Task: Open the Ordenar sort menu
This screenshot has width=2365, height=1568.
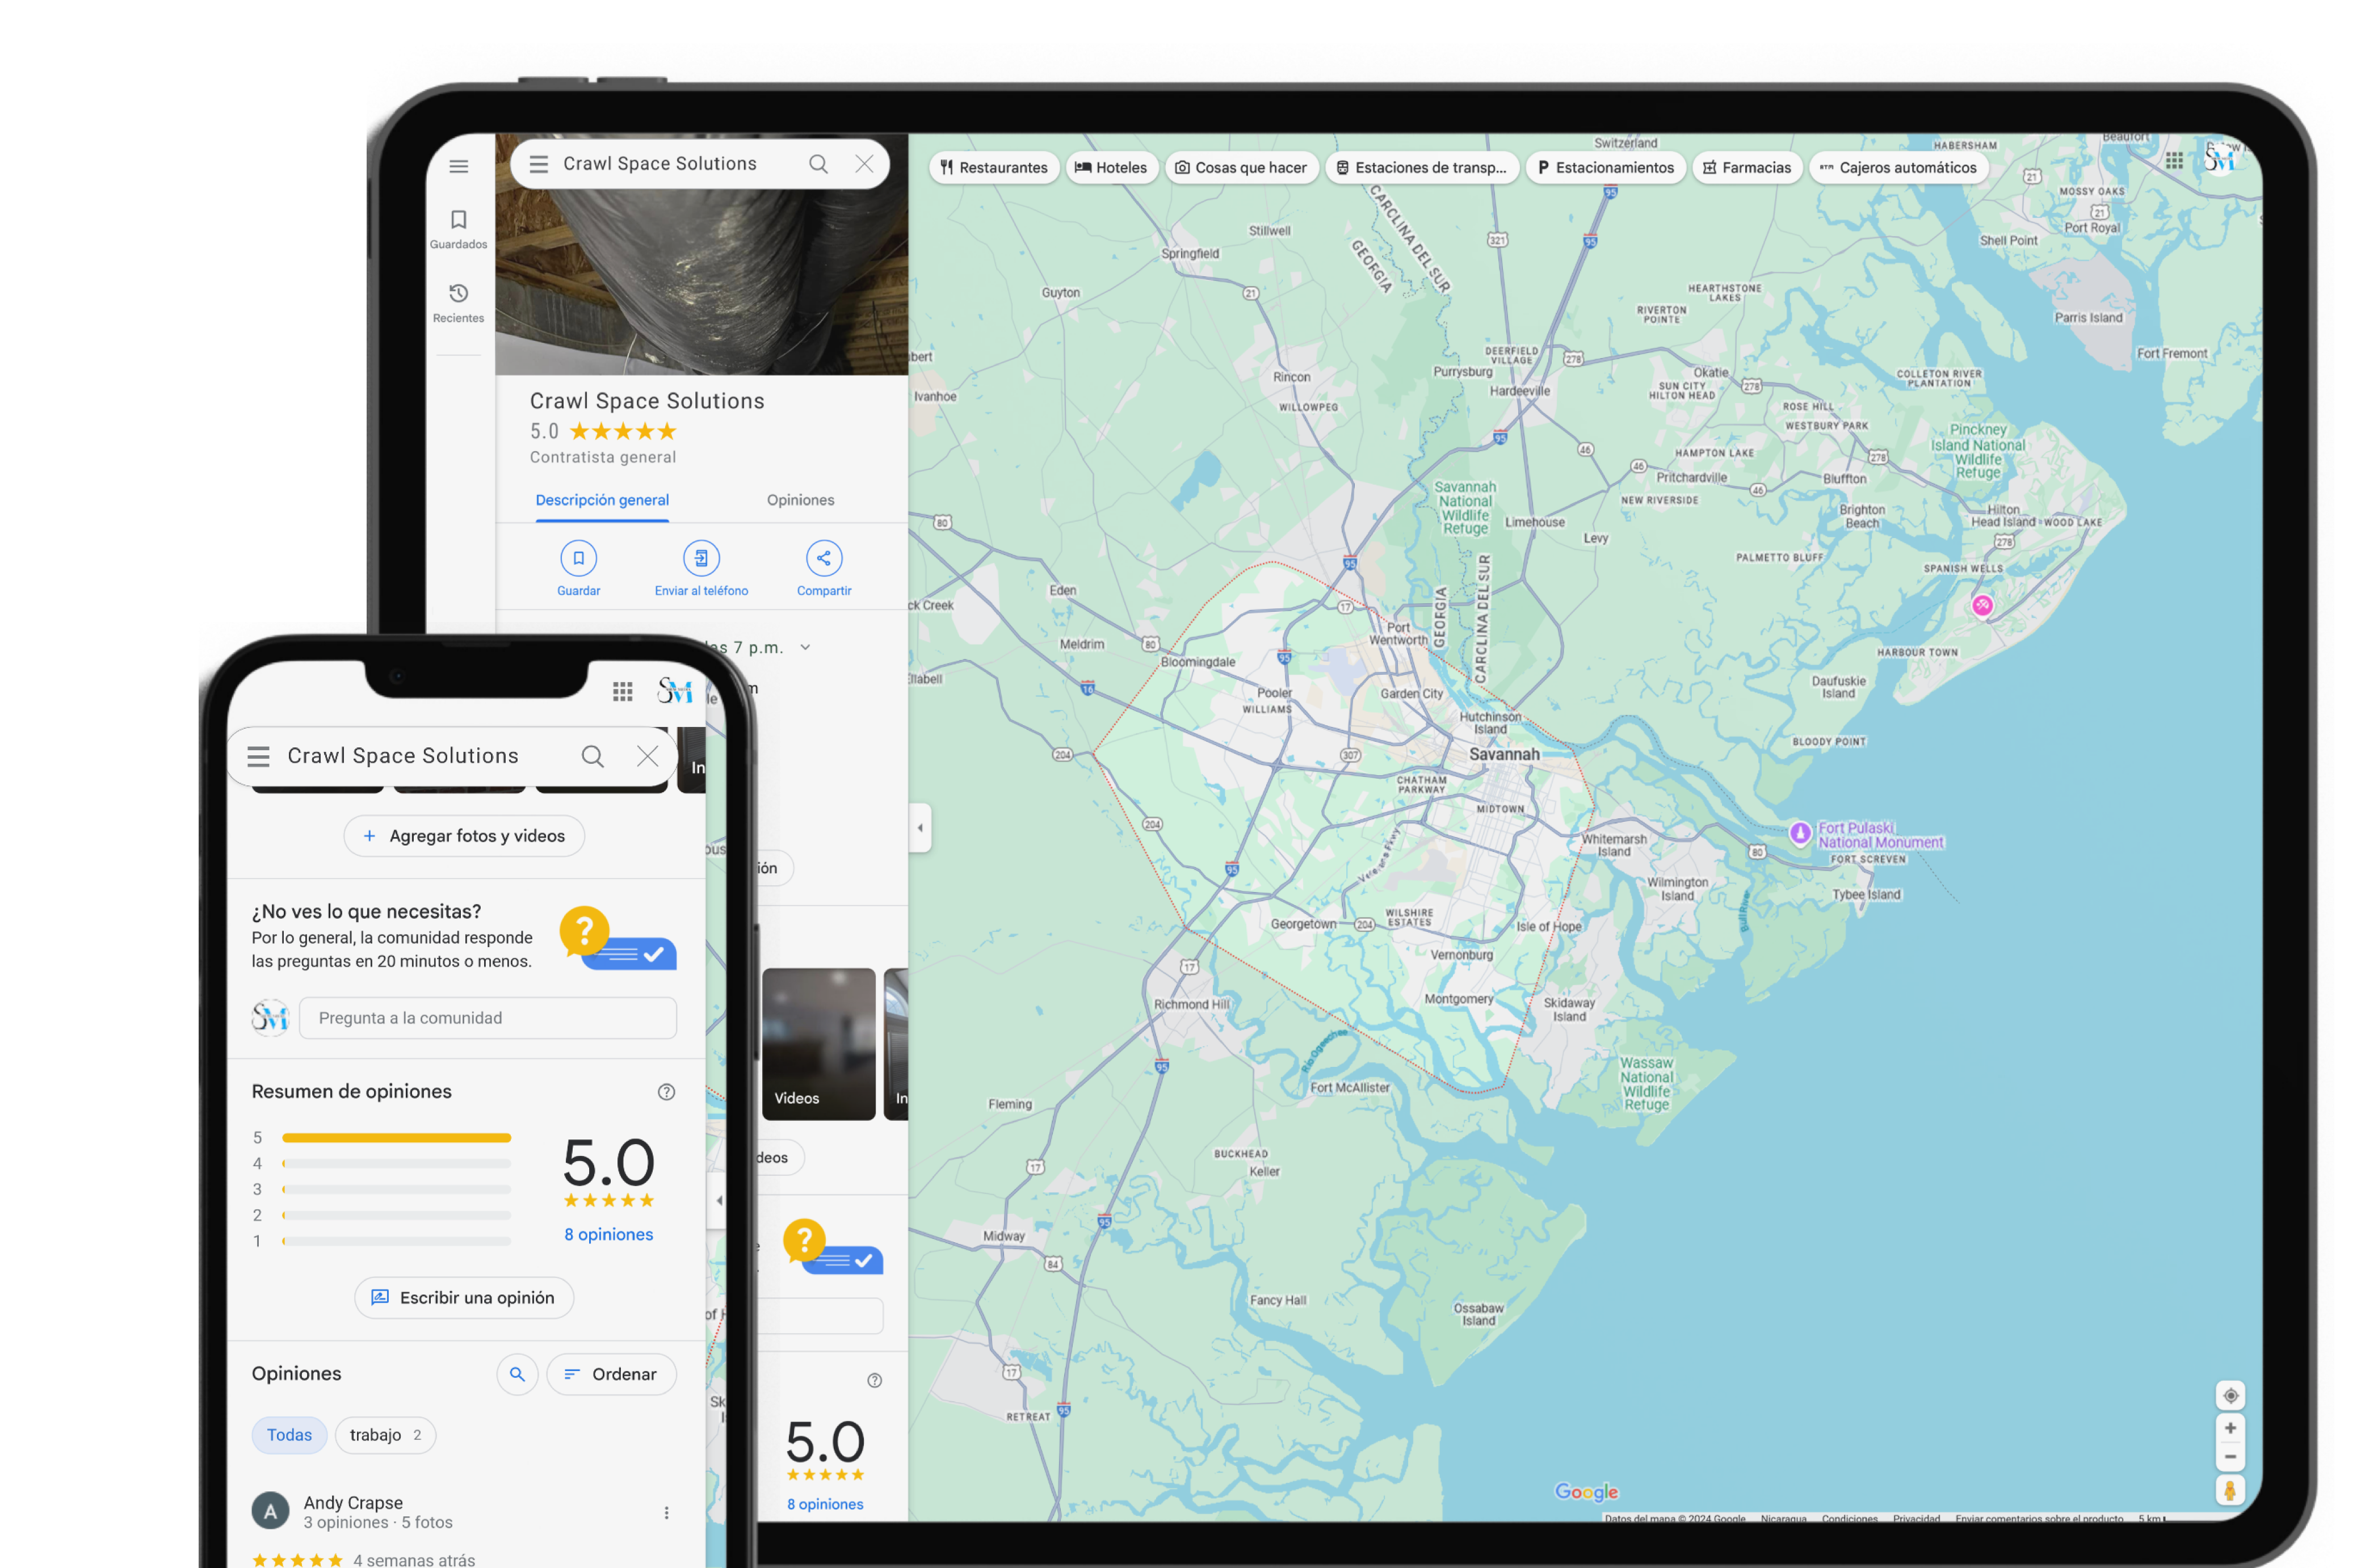Action: tap(611, 1375)
